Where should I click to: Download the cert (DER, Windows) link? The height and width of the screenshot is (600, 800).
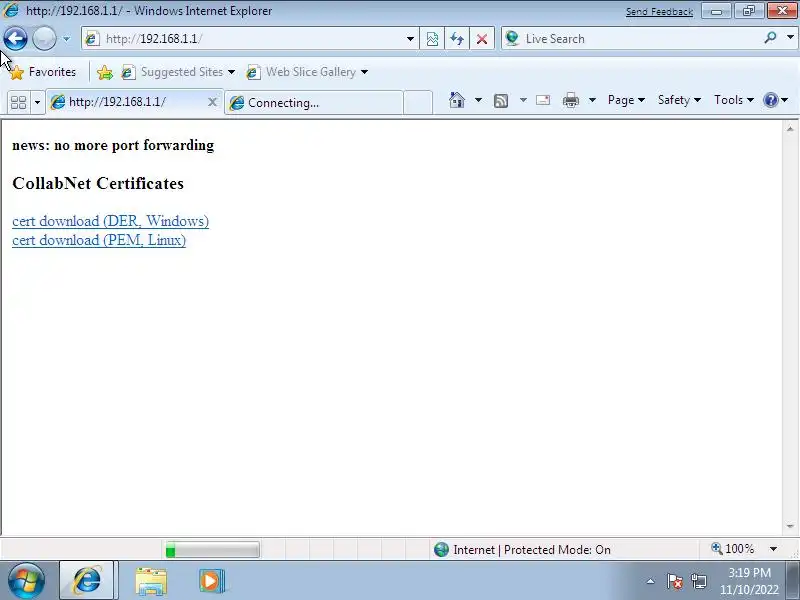[x=110, y=221]
